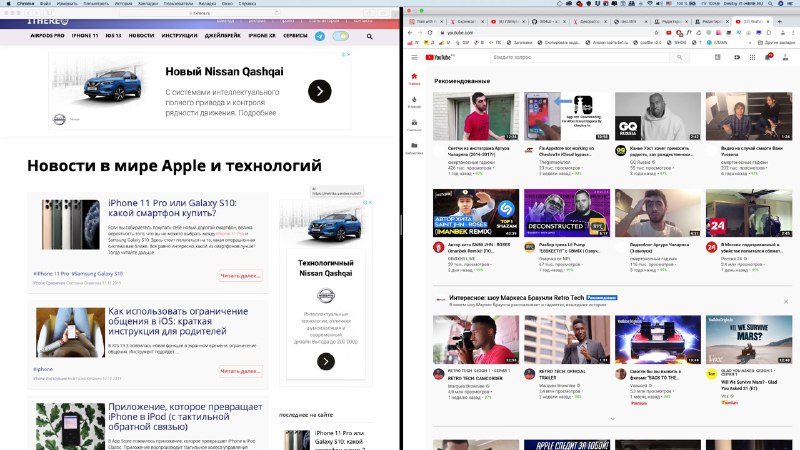Expand Retro Tech section with chevron
Viewport: 800px width, 450px height.
pyautogui.click(x=612, y=419)
